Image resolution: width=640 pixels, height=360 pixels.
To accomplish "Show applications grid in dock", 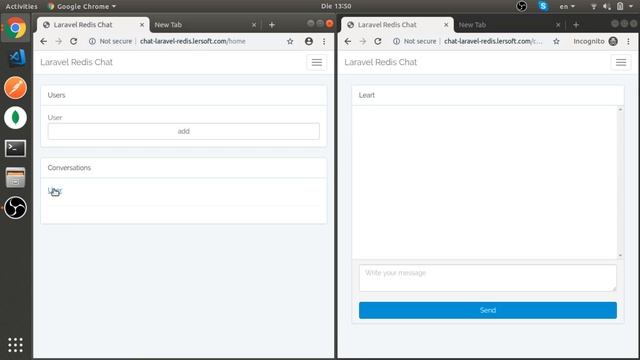I will click(16, 345).
